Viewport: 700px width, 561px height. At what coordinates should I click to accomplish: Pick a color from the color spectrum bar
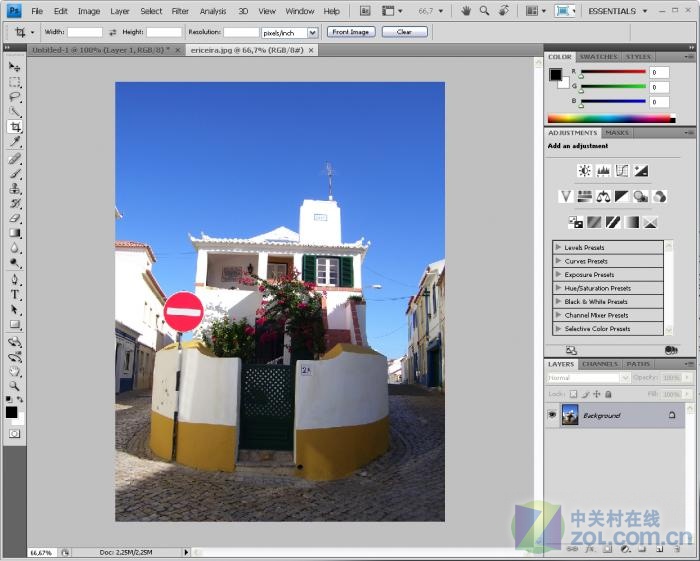(608, 119)
